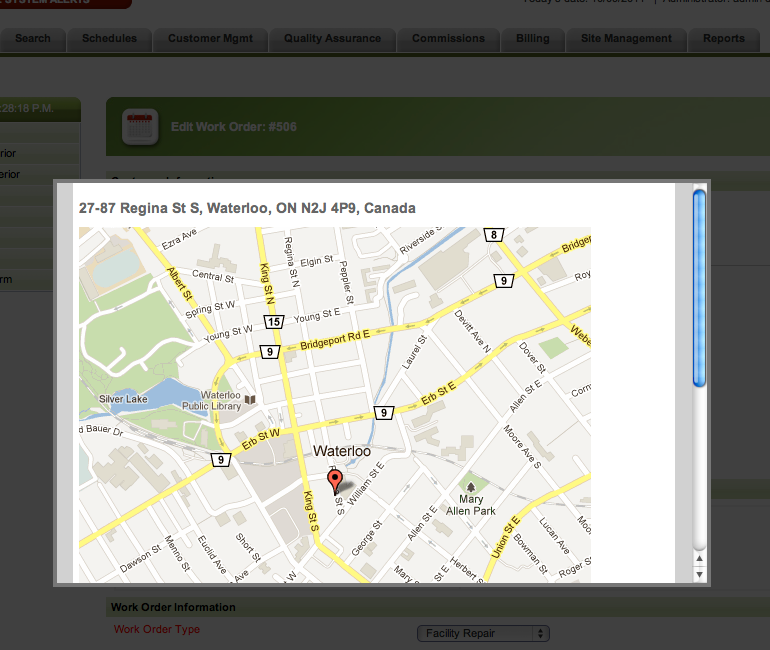Click the Ezra Ave street label
The image size is (770, 650).
pos(179,239)
